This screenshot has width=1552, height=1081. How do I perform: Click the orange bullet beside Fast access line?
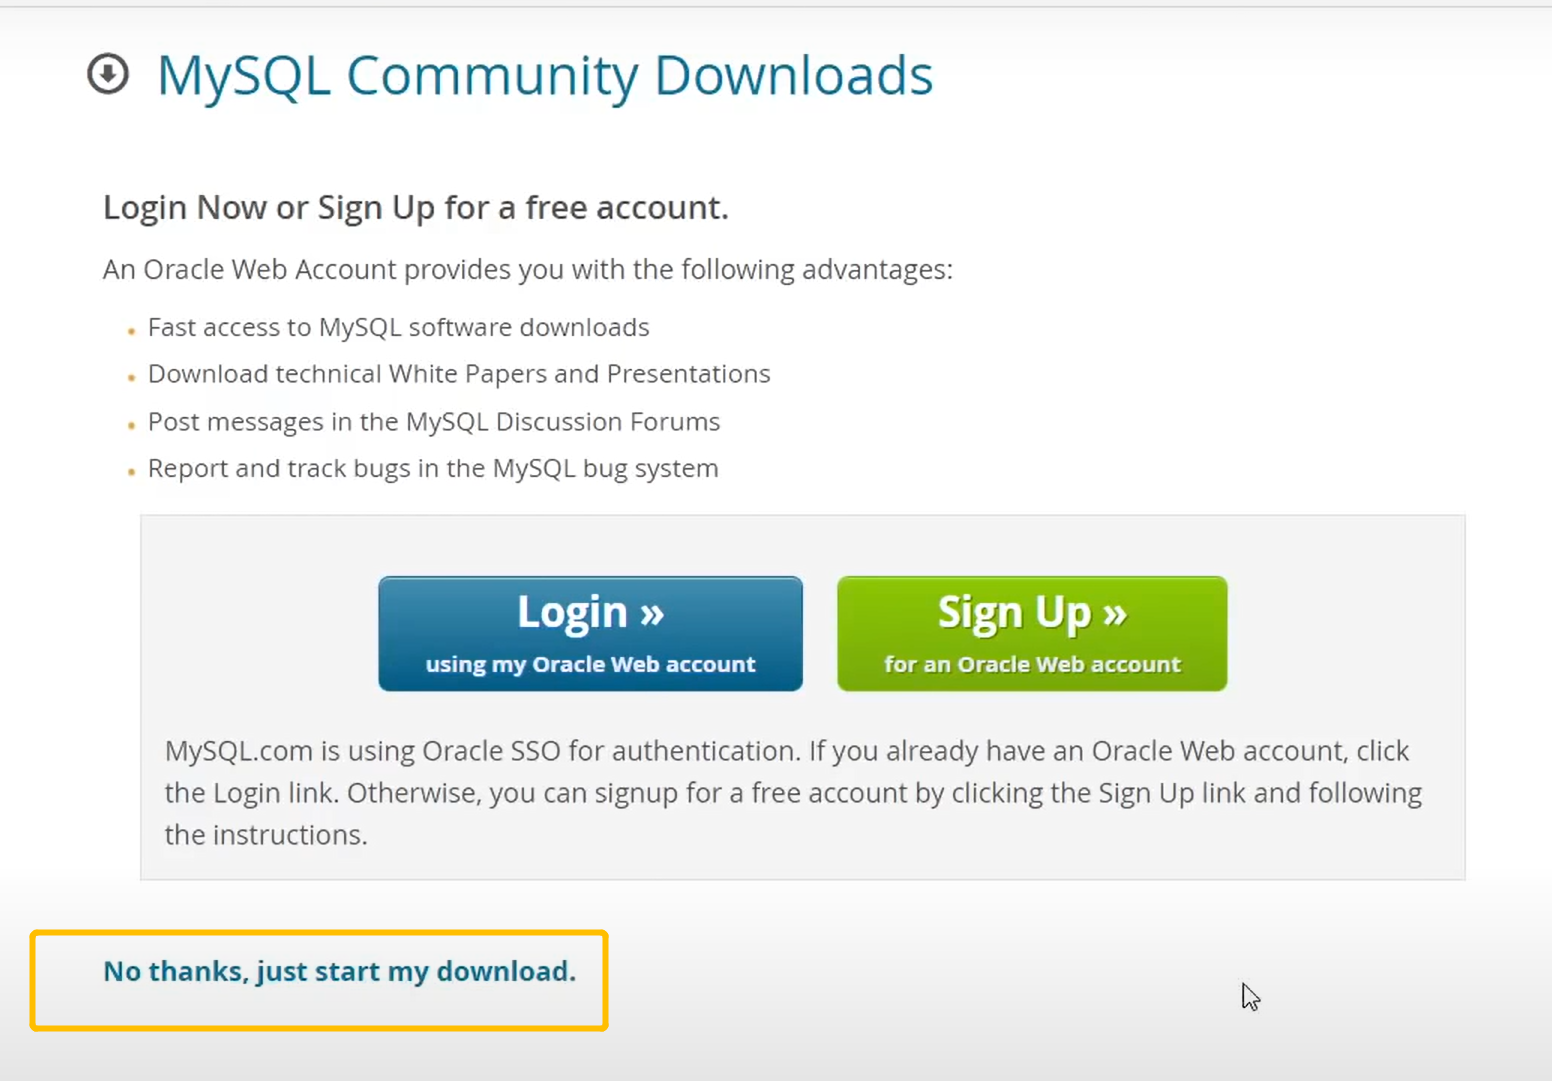[132, 331]
